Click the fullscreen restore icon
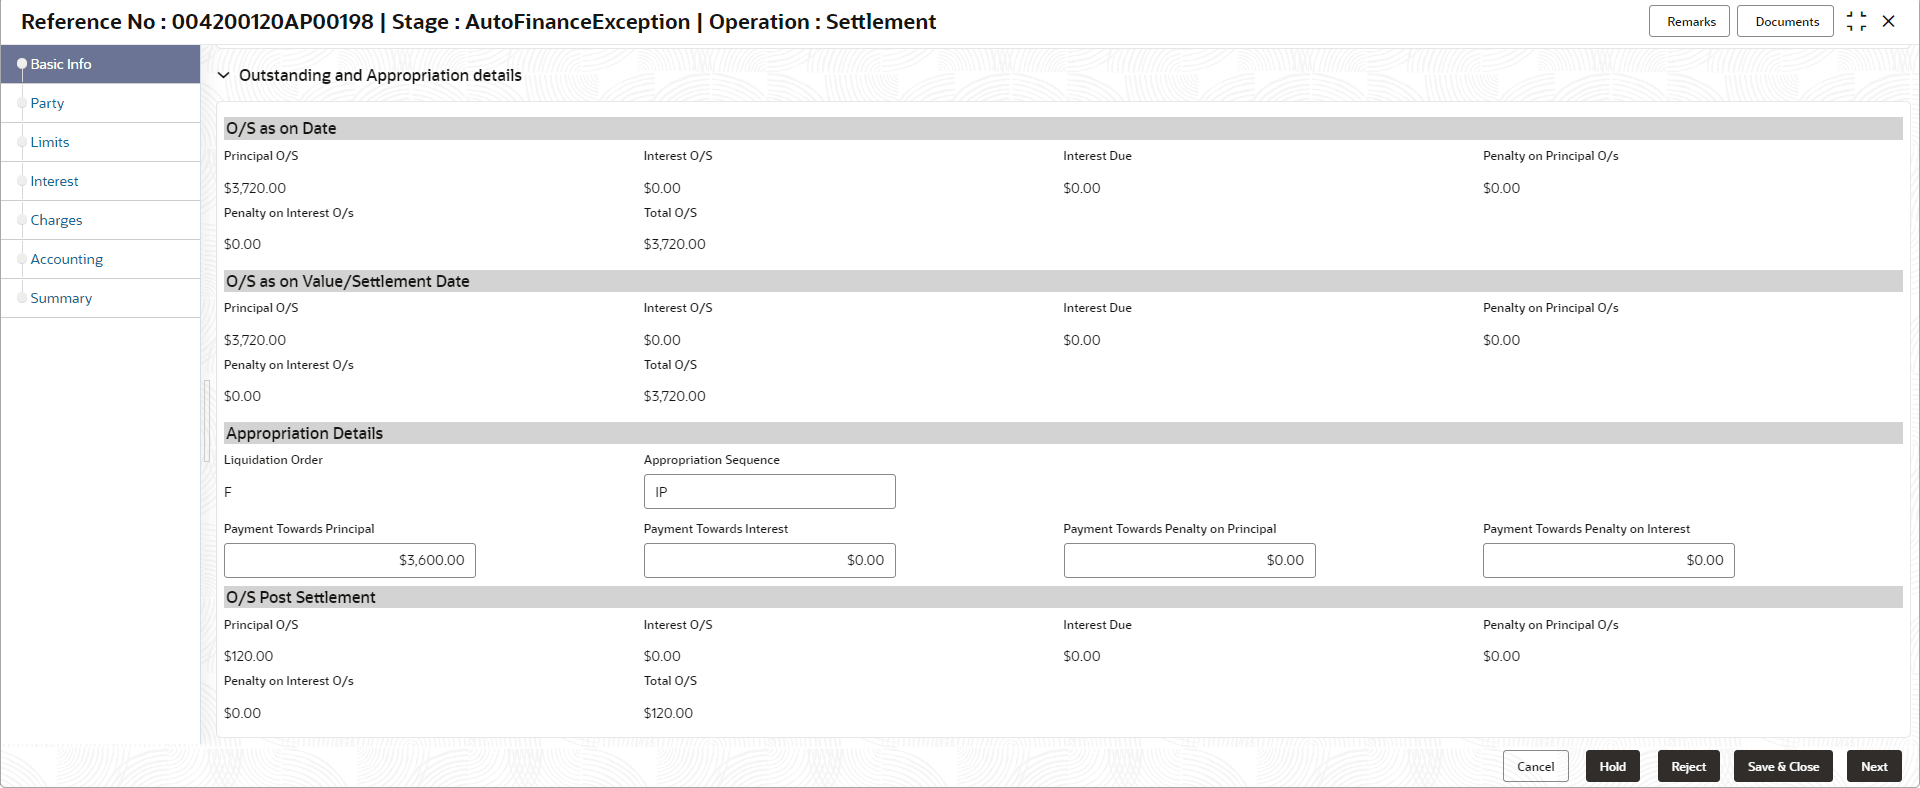The image size is (1920, 788). point(1856,22)
